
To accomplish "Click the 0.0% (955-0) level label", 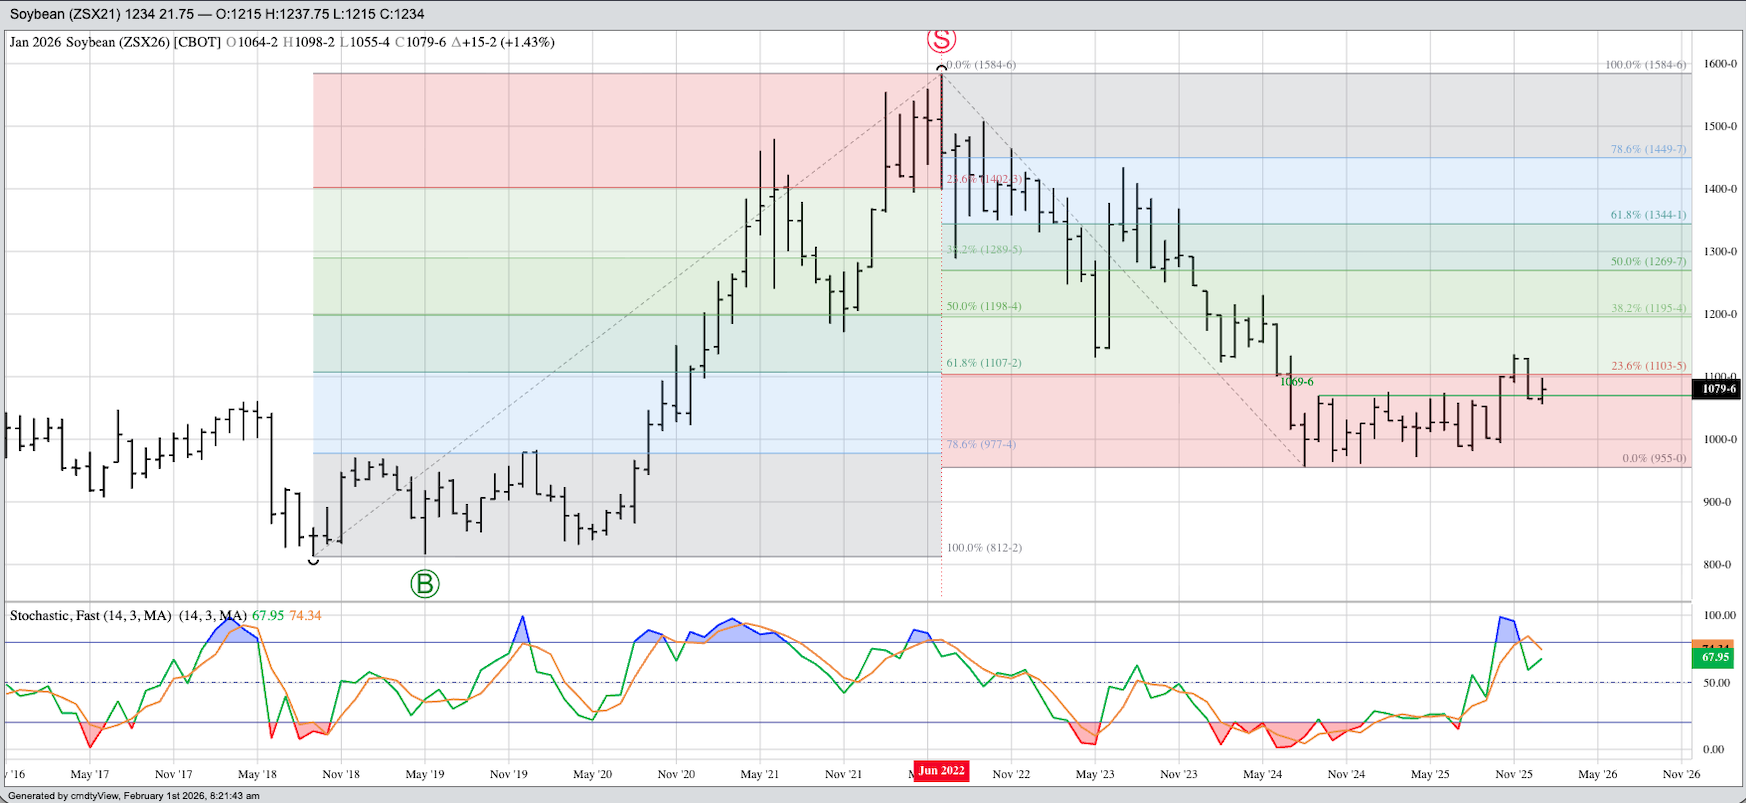I will coord(1653,458).
